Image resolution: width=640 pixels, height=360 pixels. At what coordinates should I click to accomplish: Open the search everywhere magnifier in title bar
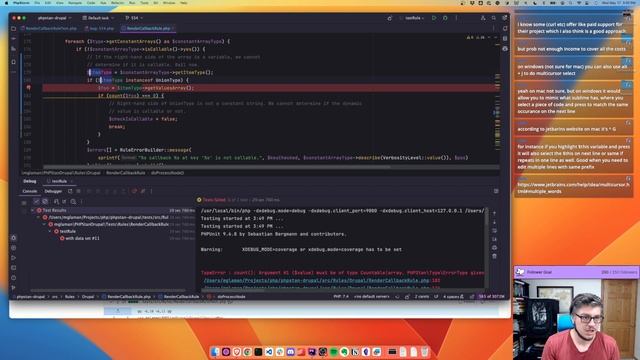pos(493,18)
